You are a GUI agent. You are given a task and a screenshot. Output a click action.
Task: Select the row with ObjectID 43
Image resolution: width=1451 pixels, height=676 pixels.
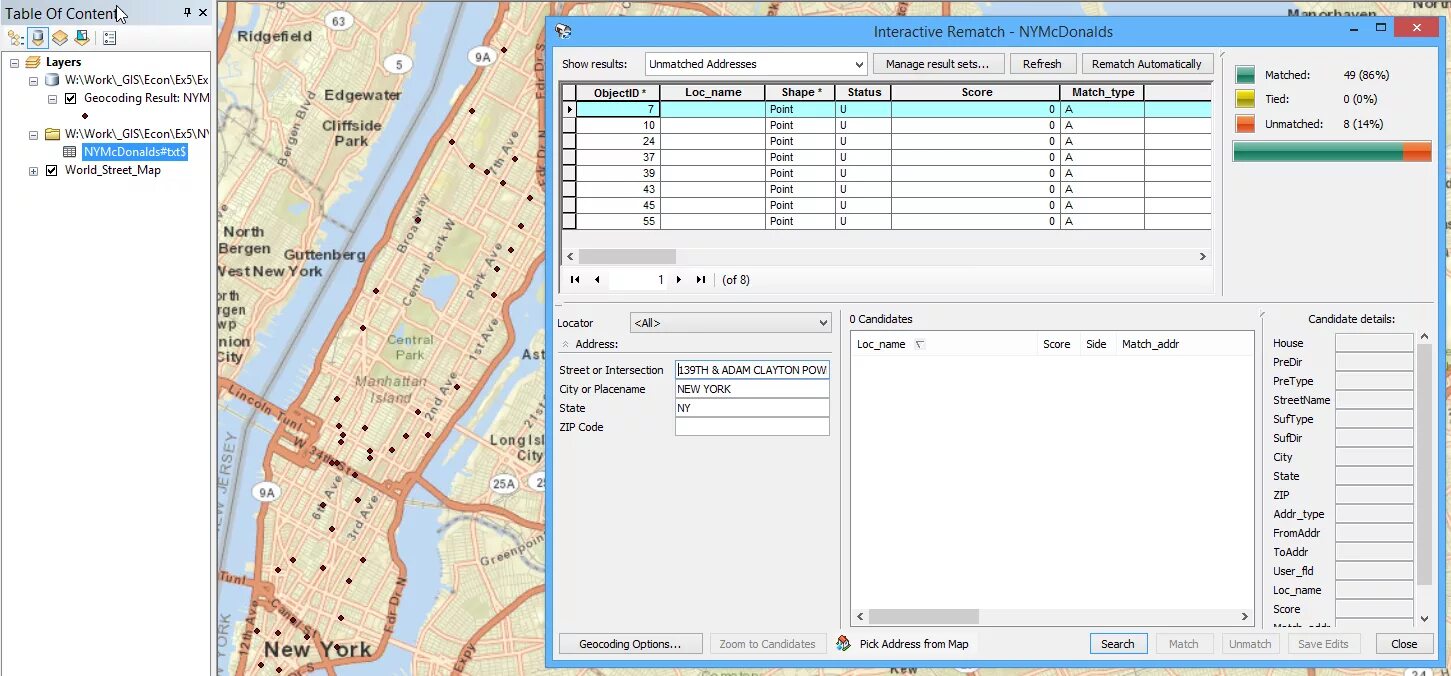coord(886,189)
